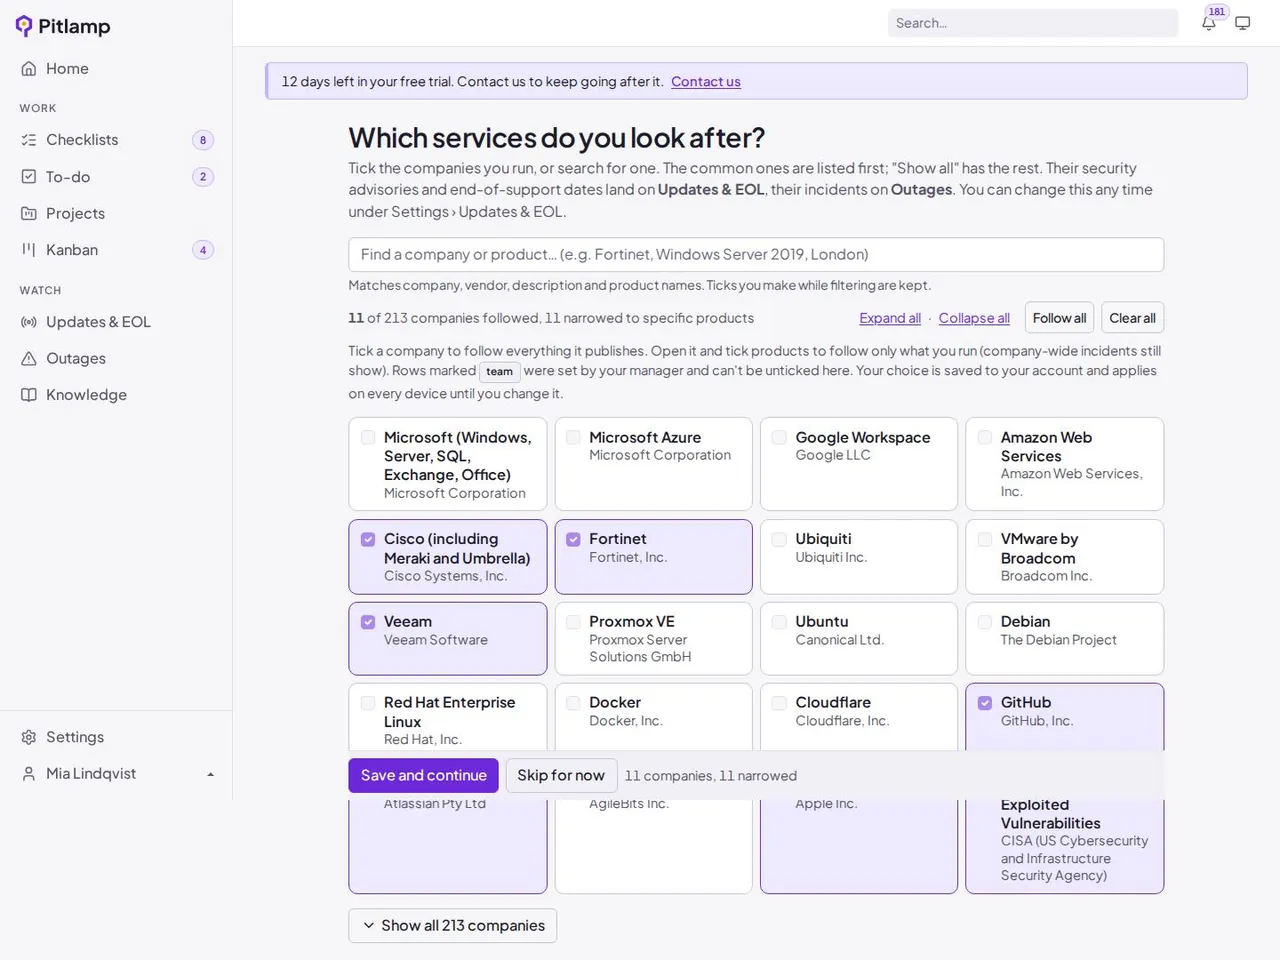Tick the Cloudflare checkbox
The height and width of the screenshot is (960, 1280).
point(779,703)
